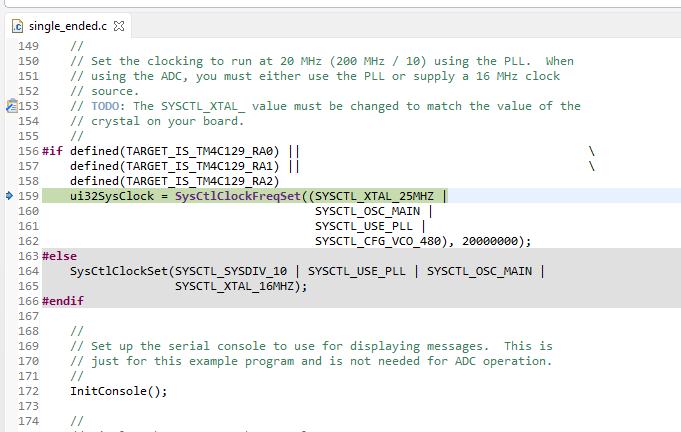
Task: Click SYSCTL_OSC_MAIN on line 160
Action: pos(367,211)
